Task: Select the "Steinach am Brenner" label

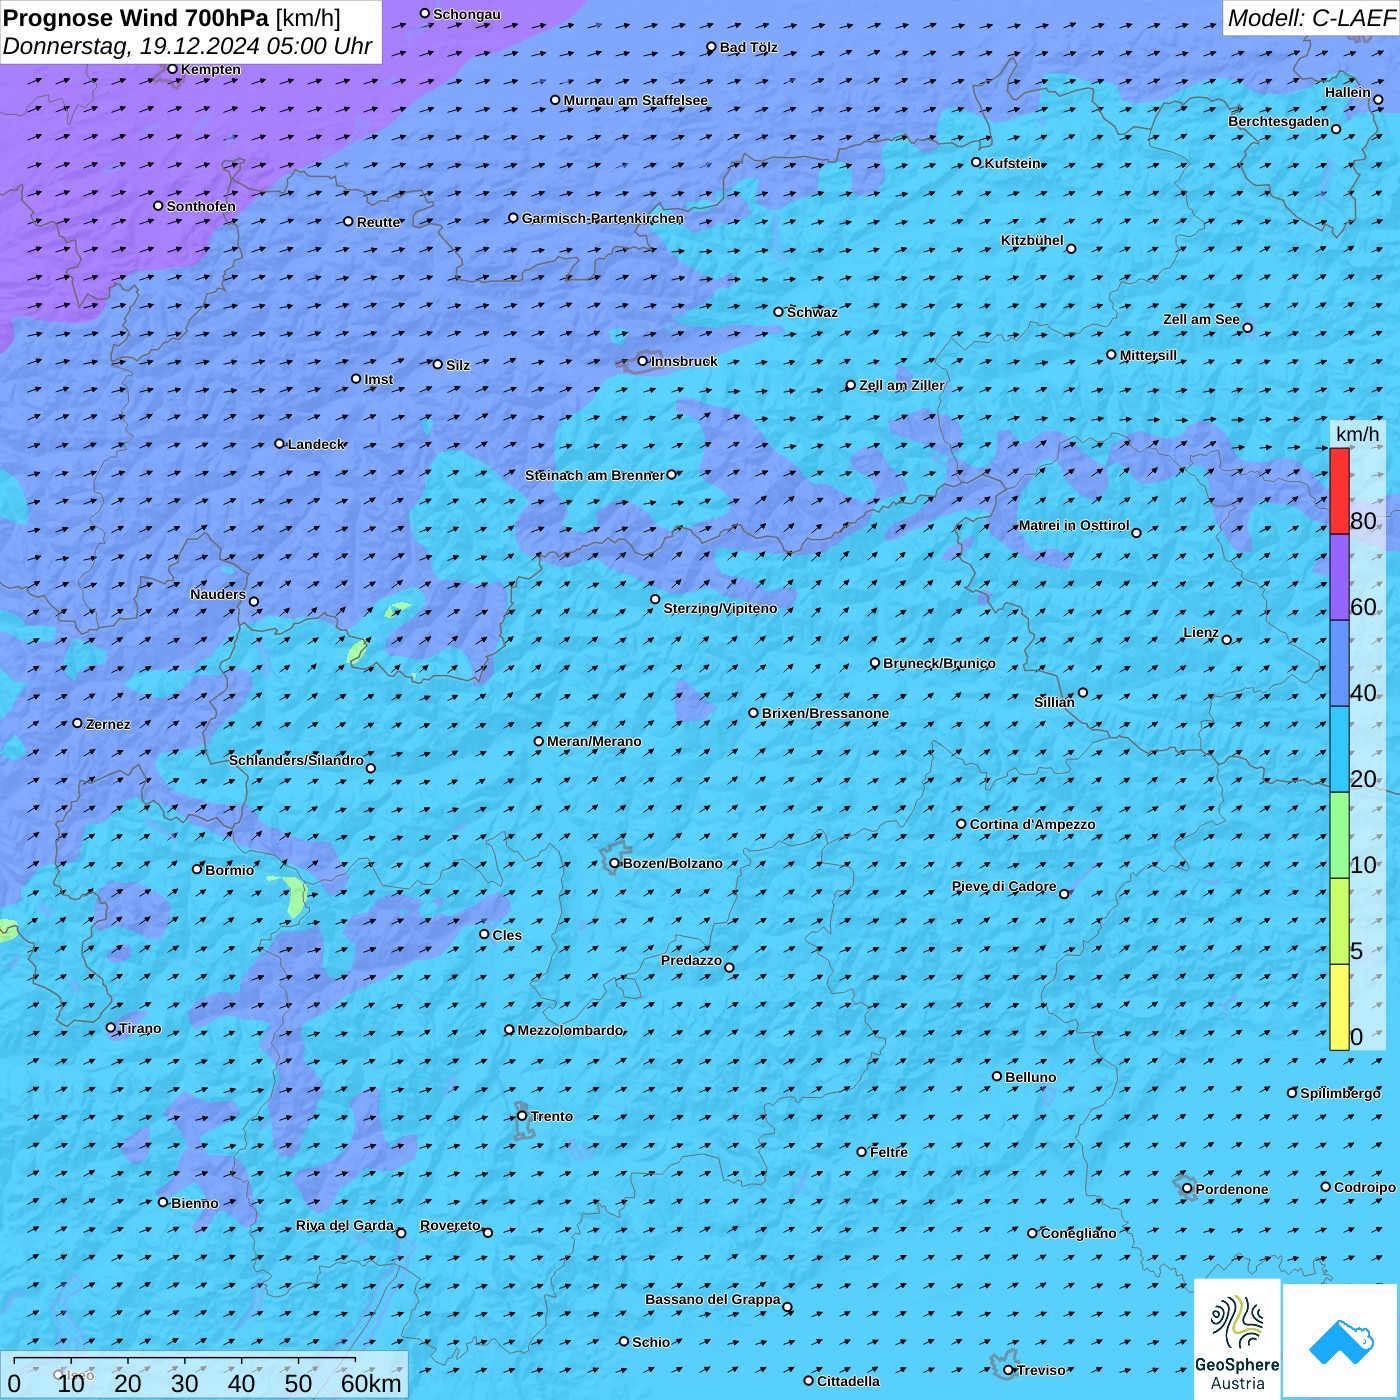Action: (595, 475)
